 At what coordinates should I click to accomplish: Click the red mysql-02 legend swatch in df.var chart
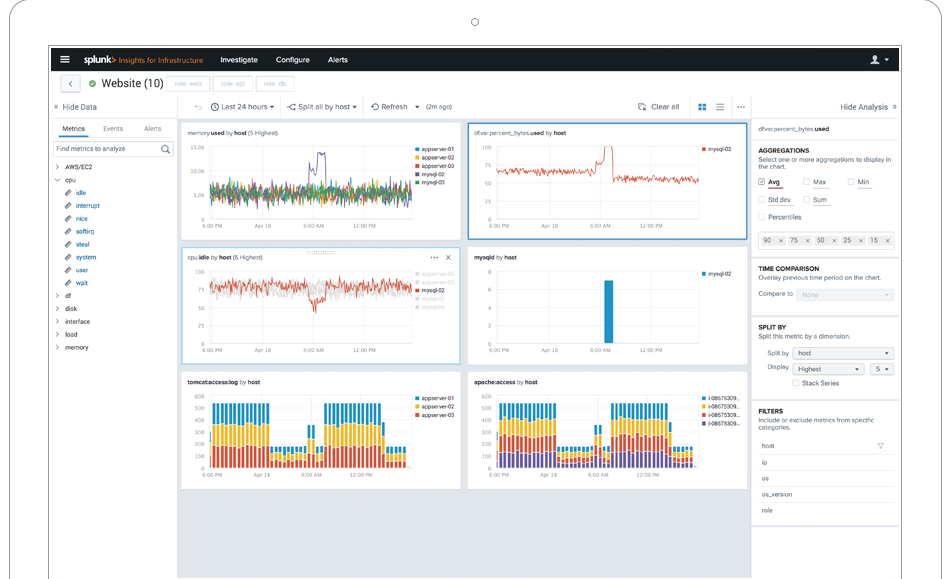(x=704, y=149)
